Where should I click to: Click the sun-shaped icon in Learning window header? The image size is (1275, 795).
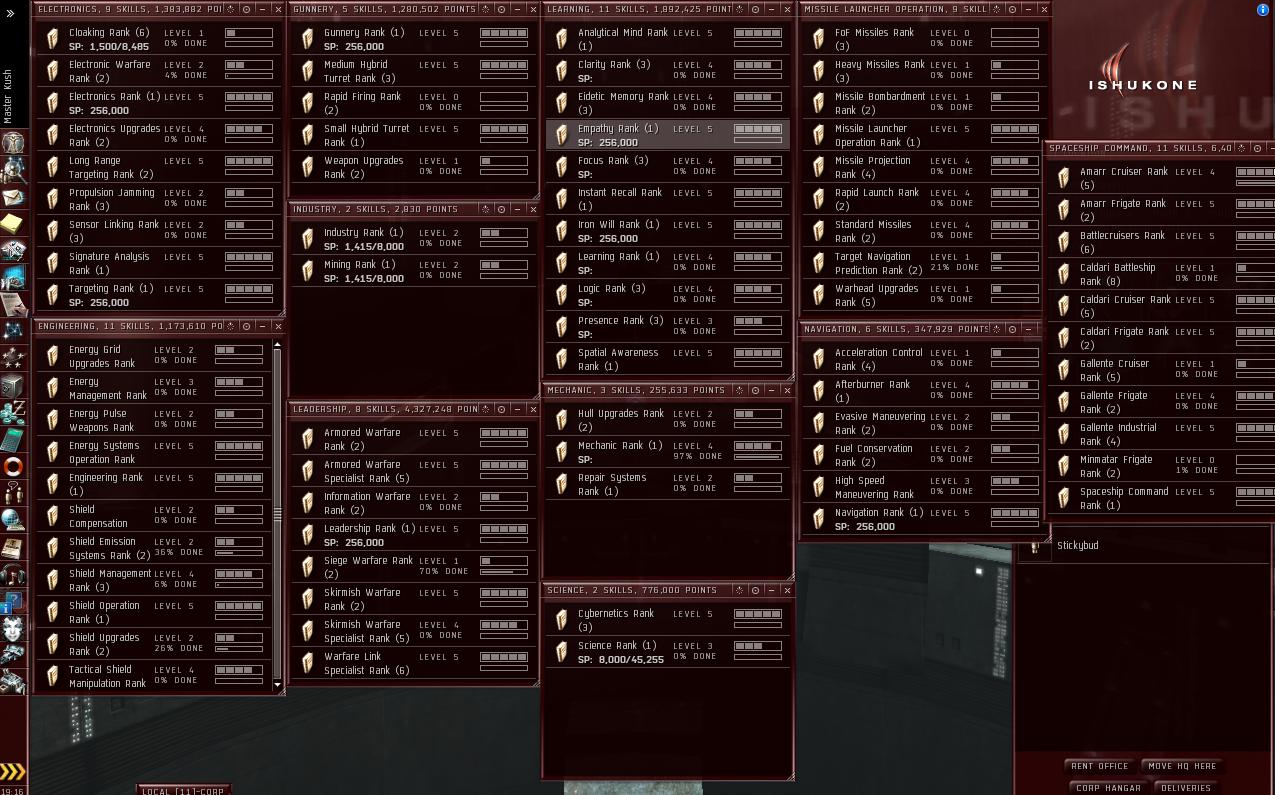(x=741, y=9)
